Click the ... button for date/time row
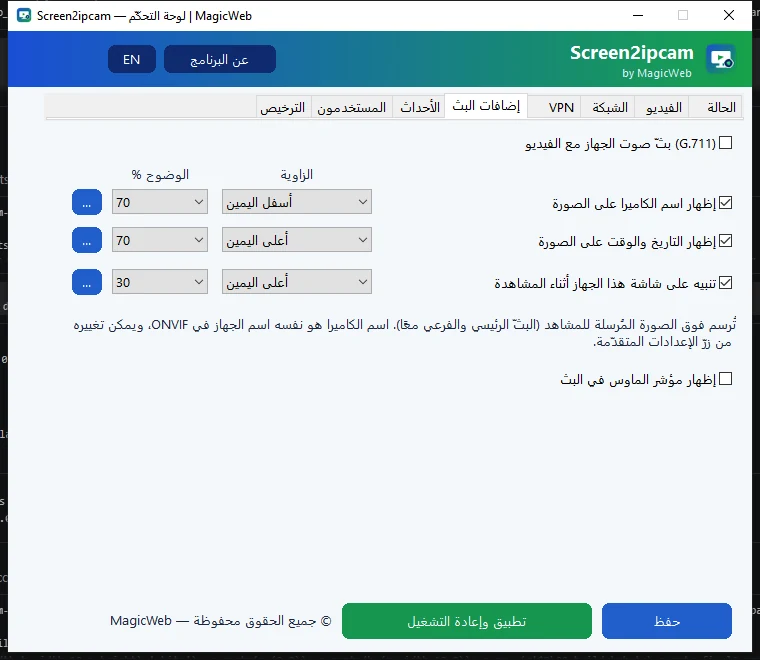The image size is (760, 660). point(87,240)
